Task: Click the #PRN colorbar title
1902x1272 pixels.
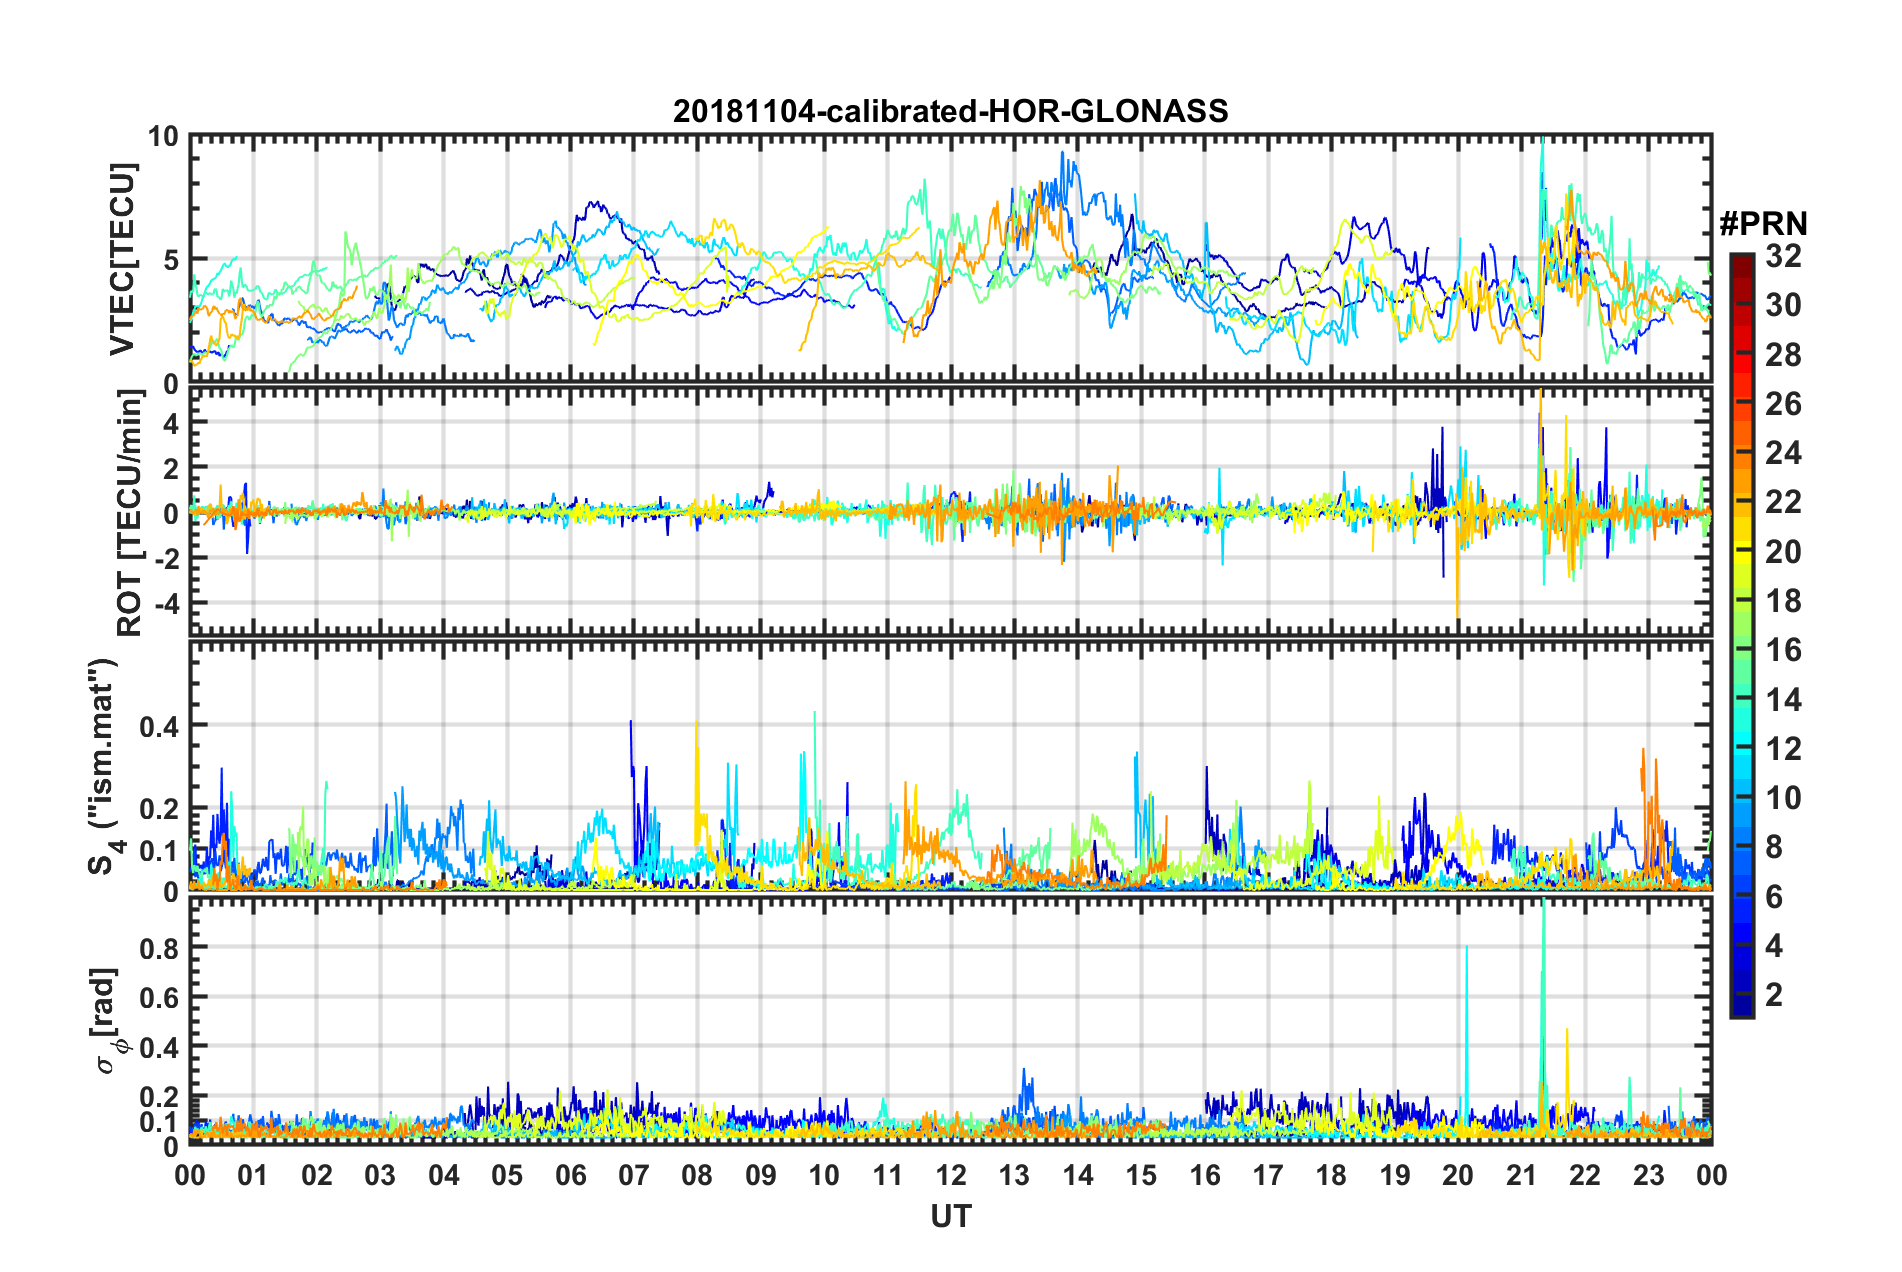Action: click(x=1763, y=224)
